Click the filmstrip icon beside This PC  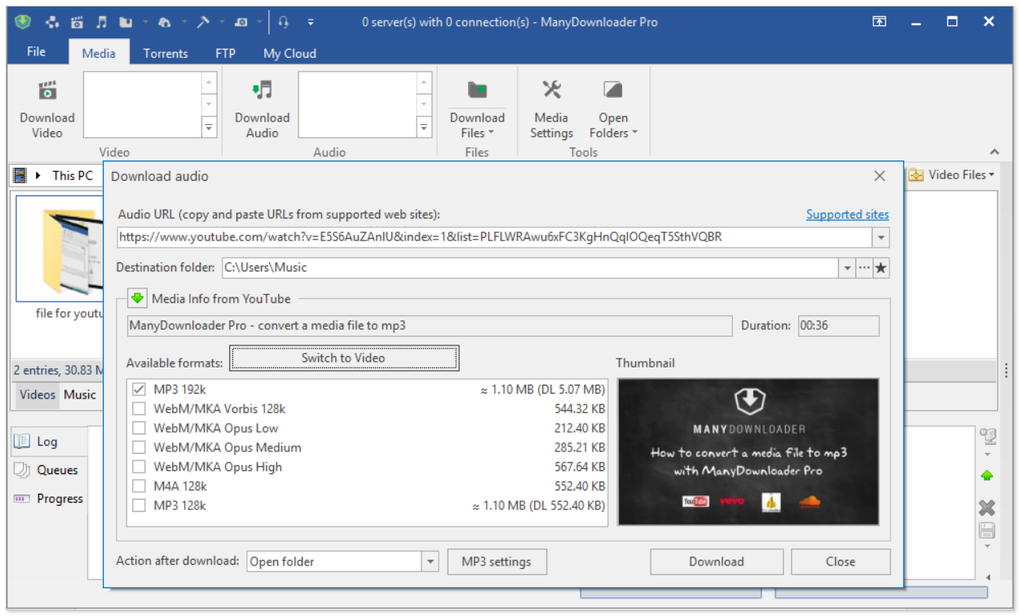(x=20, y=175)
